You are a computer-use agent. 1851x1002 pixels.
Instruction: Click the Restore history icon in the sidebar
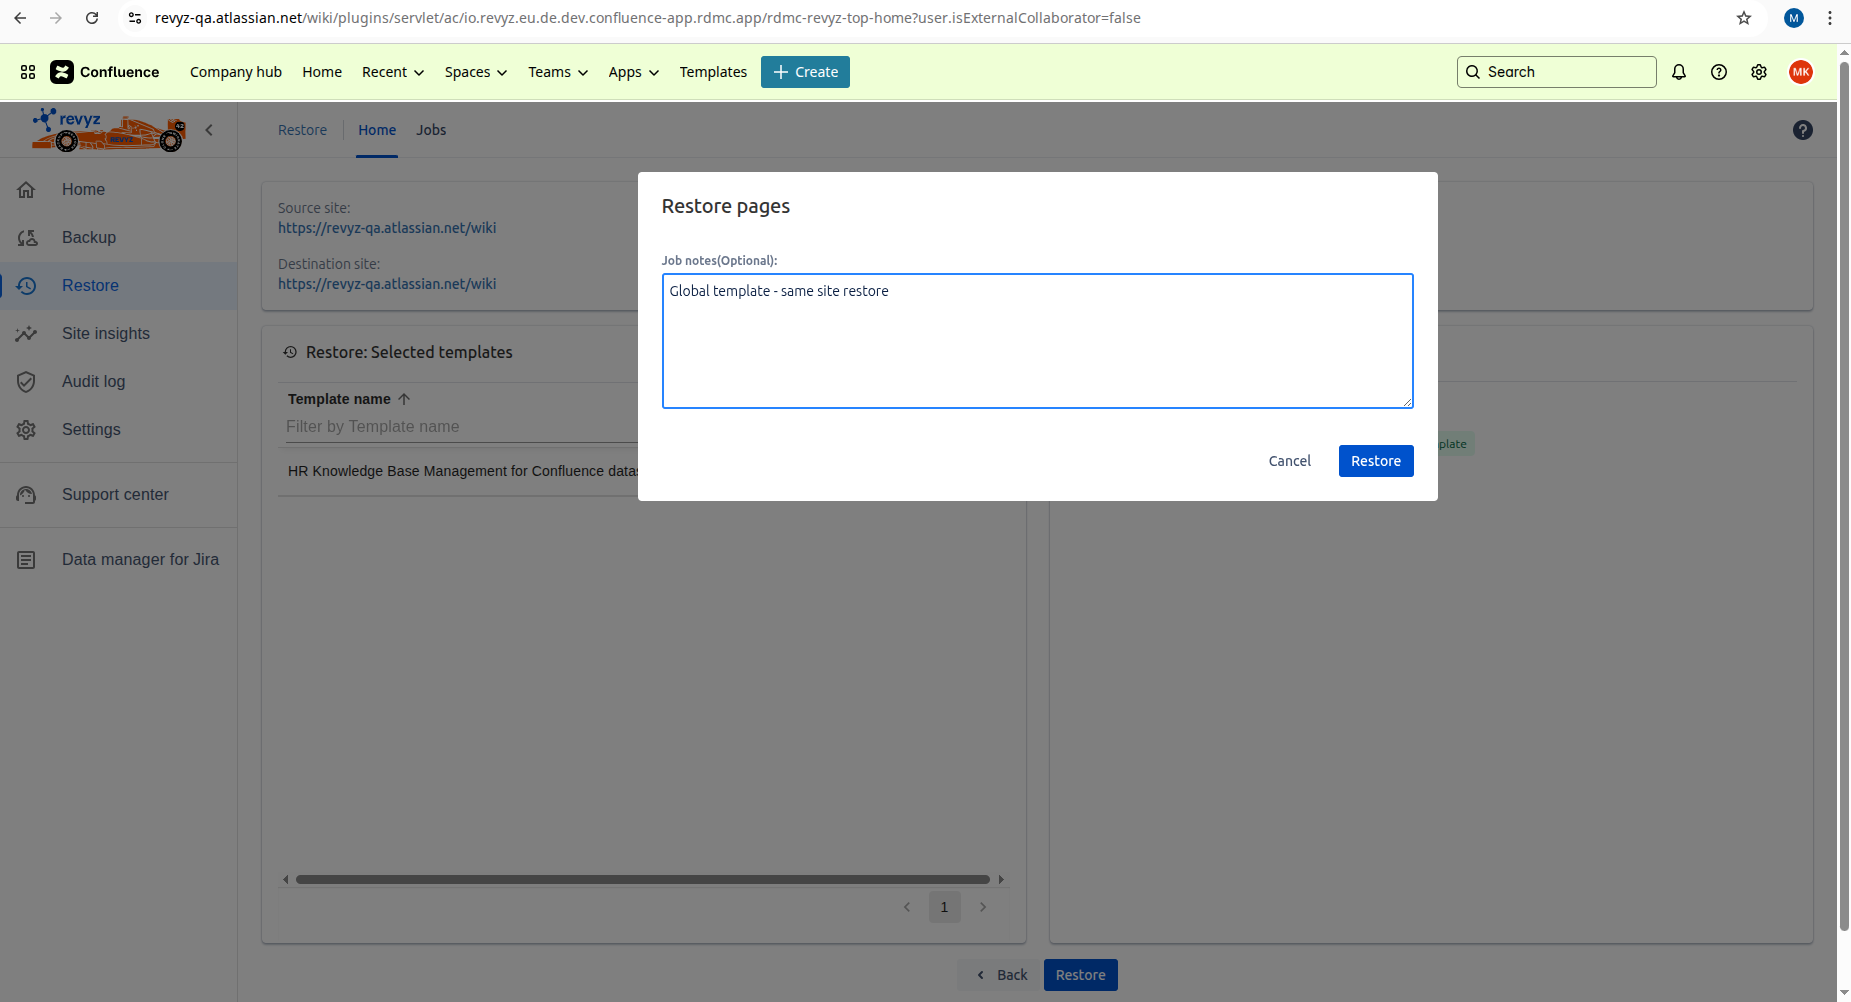pos(27,285)
